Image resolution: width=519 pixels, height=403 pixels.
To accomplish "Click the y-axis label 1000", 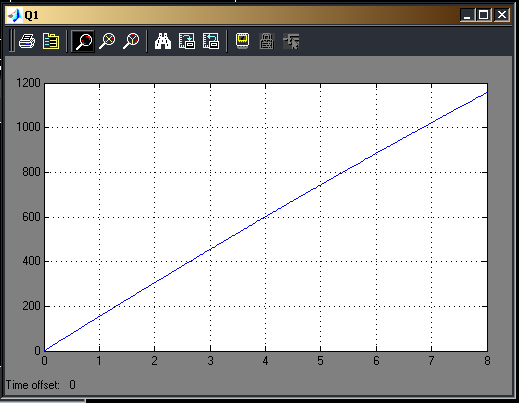I will point(29,127).
